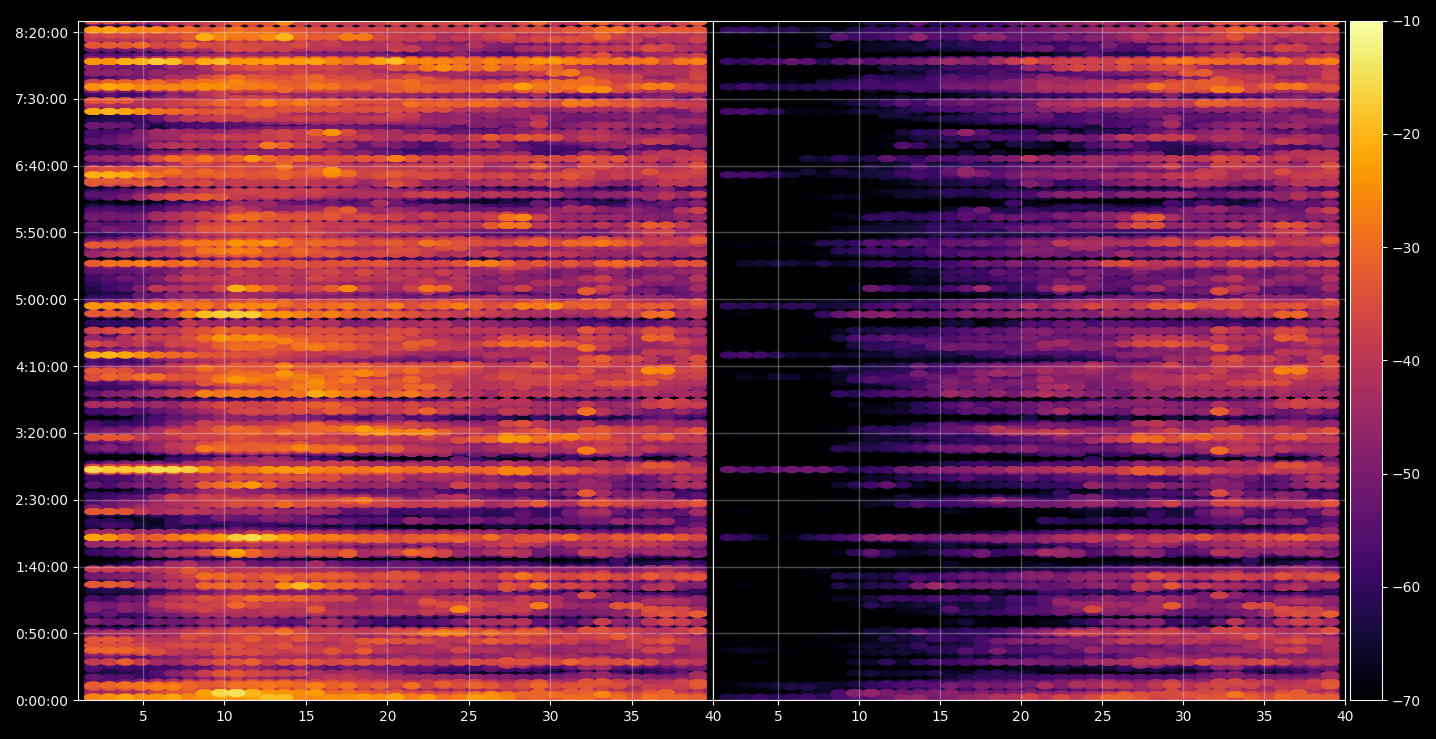Select tick label 20 under the right heatmap
The width and height of the screenshot is (1436, 739).
coord(1021,716)
